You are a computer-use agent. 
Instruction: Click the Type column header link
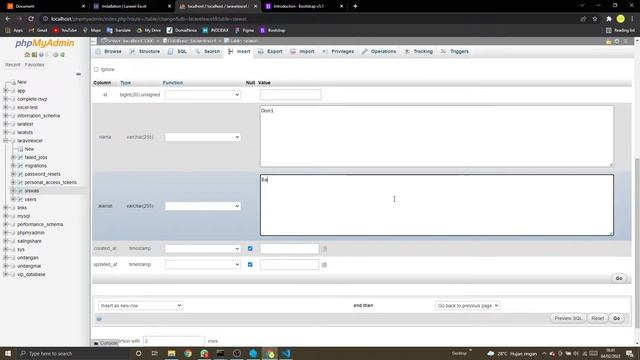click(x=125, y=83)
